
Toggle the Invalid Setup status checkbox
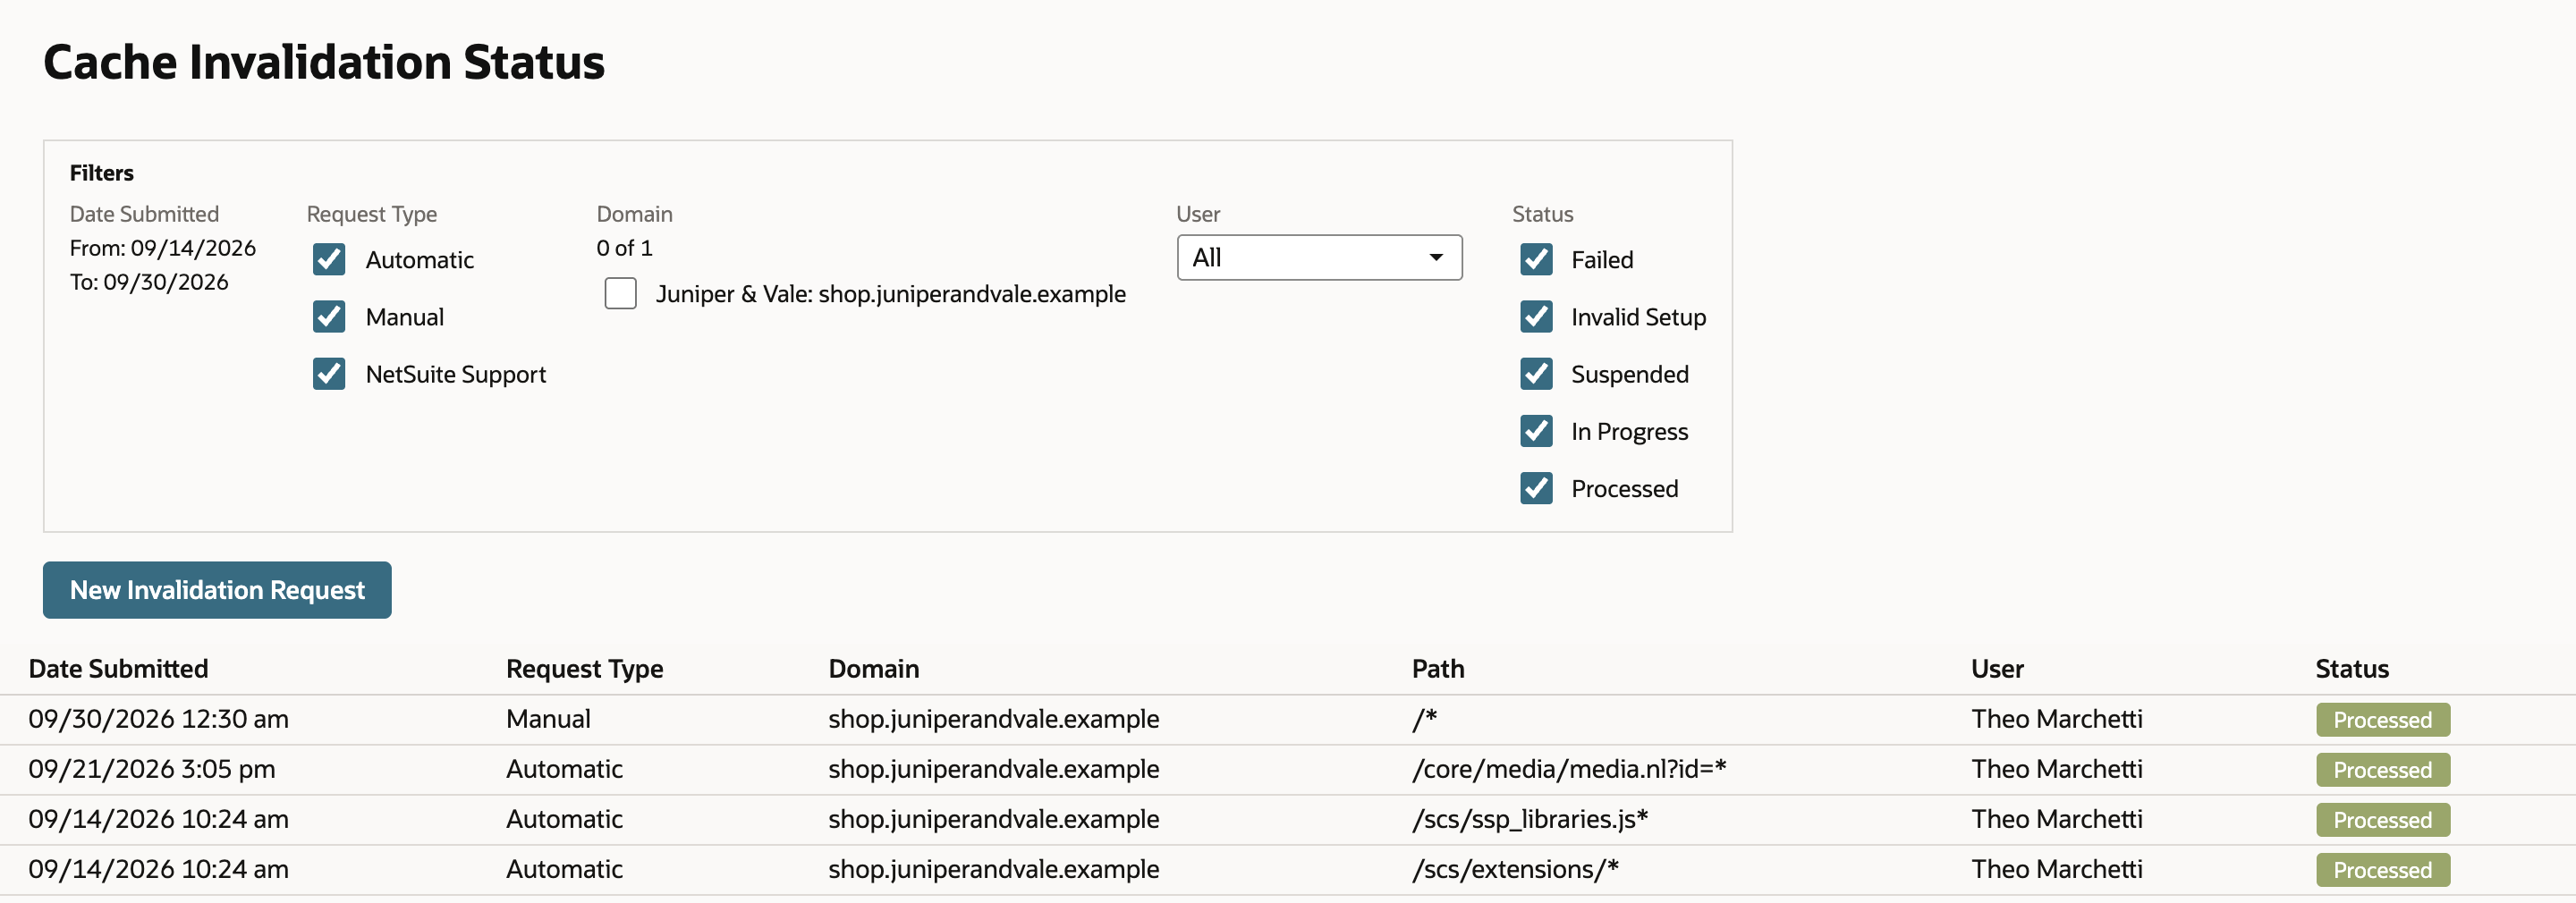click(1536, 317)
